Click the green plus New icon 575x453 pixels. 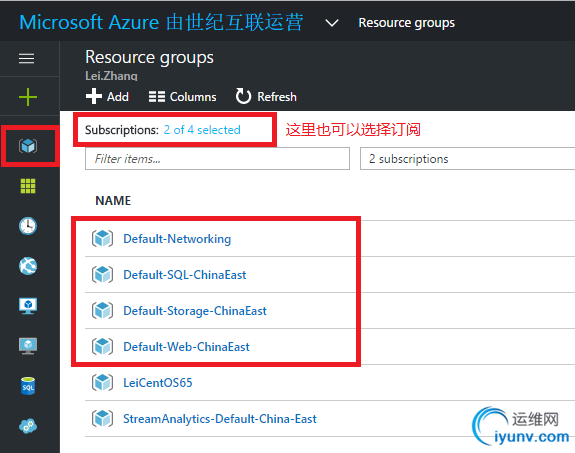coord(28,97)
